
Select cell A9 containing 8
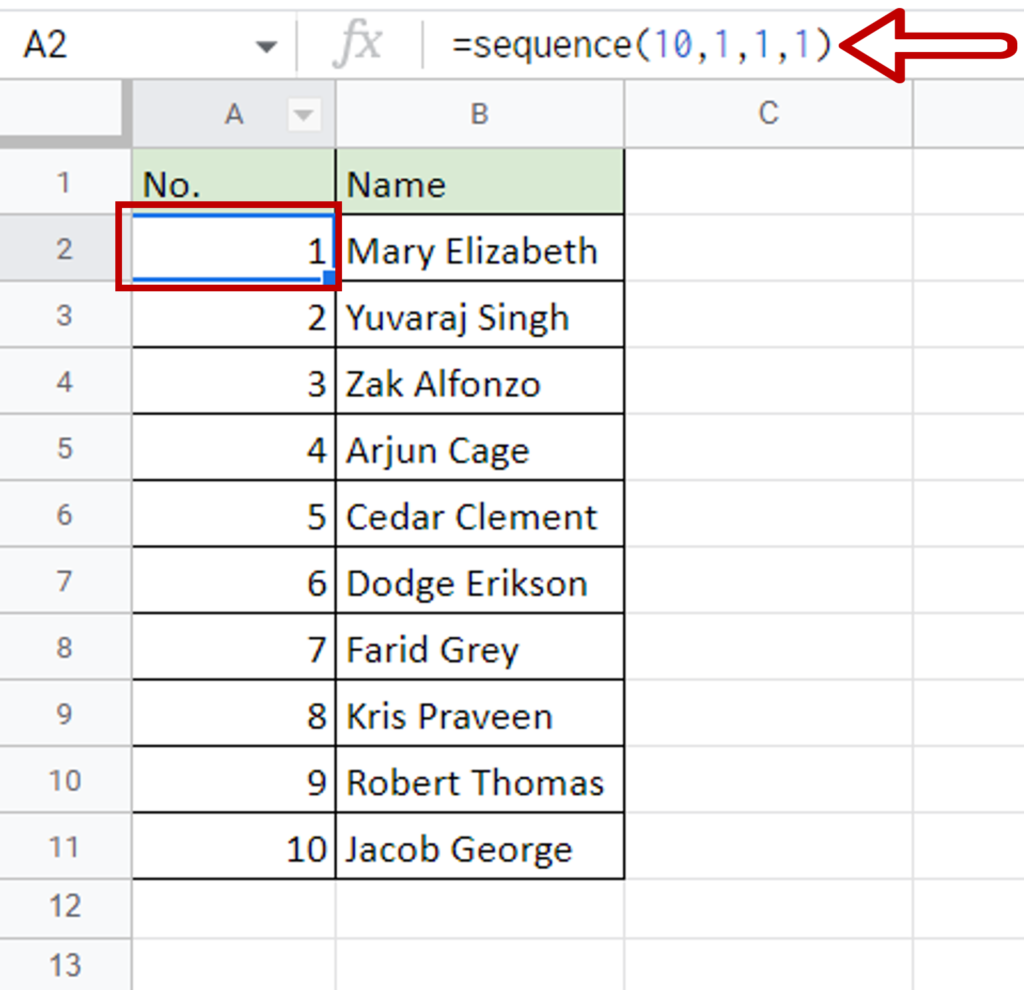pos(234,714)
